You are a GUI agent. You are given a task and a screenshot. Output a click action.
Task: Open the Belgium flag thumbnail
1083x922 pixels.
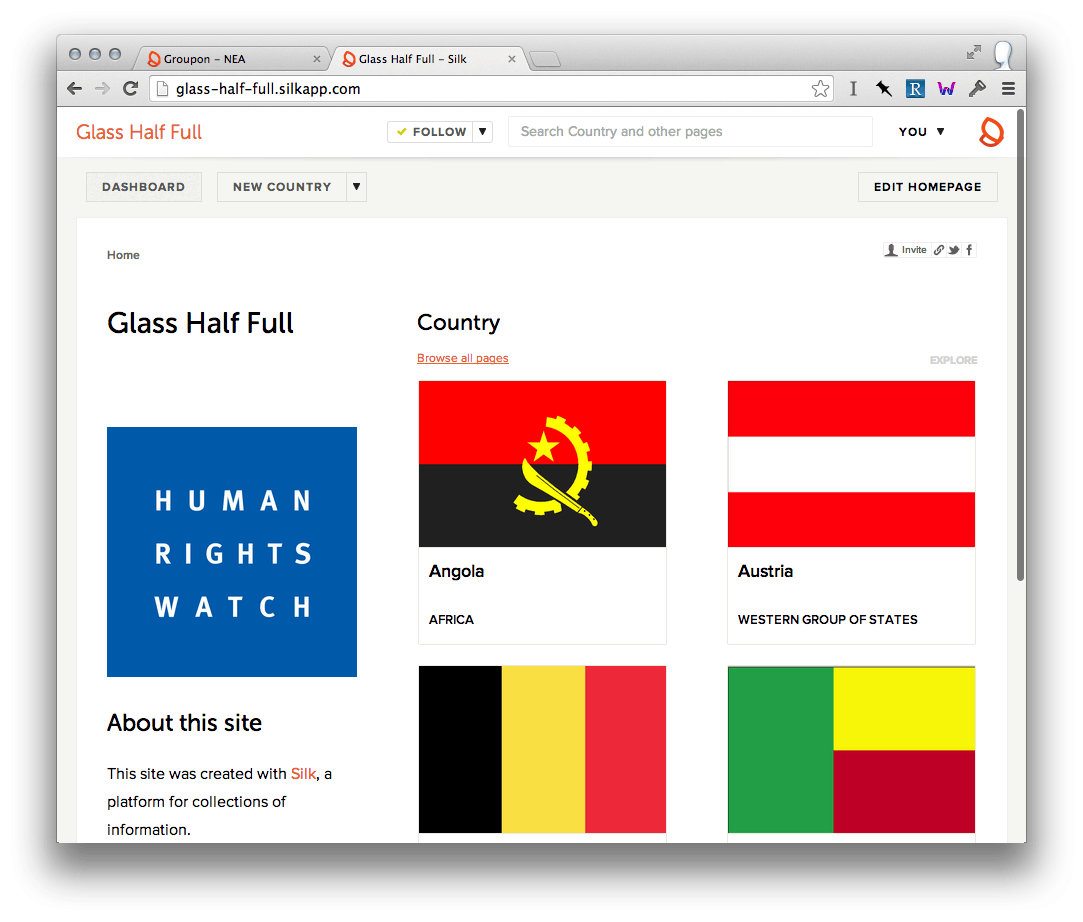[542, 749]
